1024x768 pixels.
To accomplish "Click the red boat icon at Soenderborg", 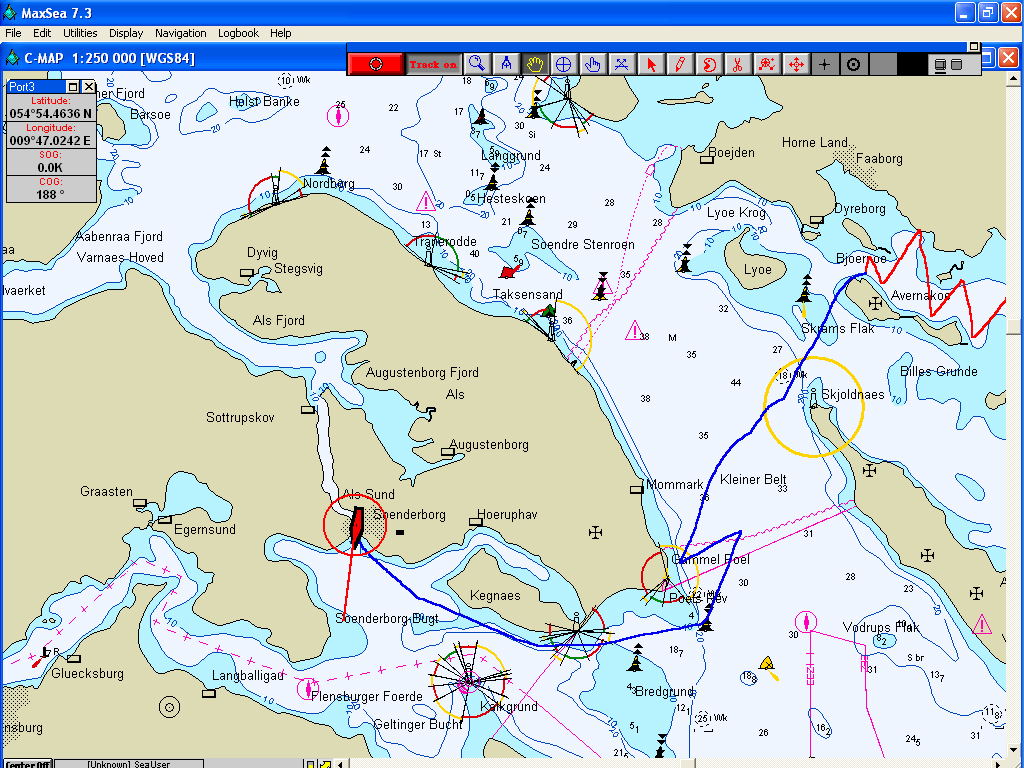I will coord(357,526).
